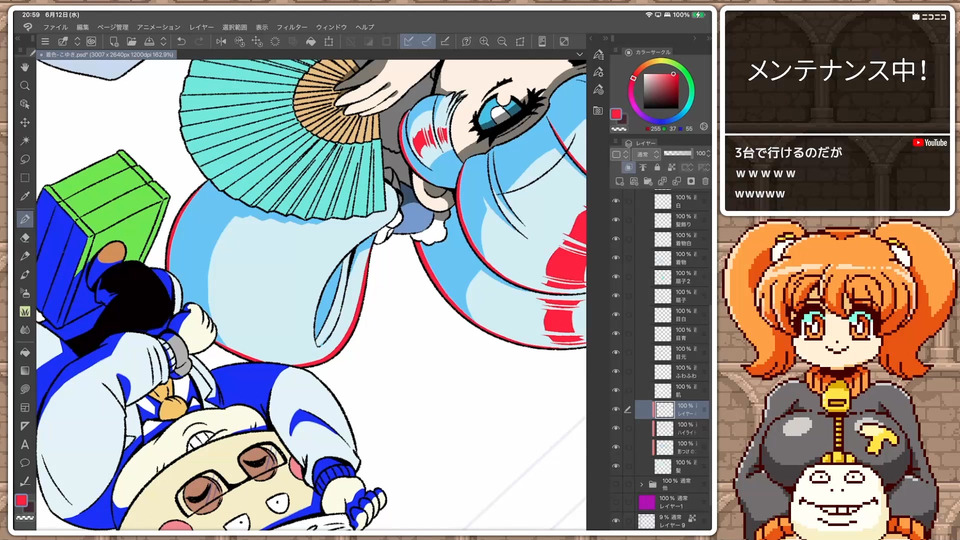Show the purple レイヤー1 layer
Image resolution: width=960 pixels, height=540 pixels.
[616, 502]
